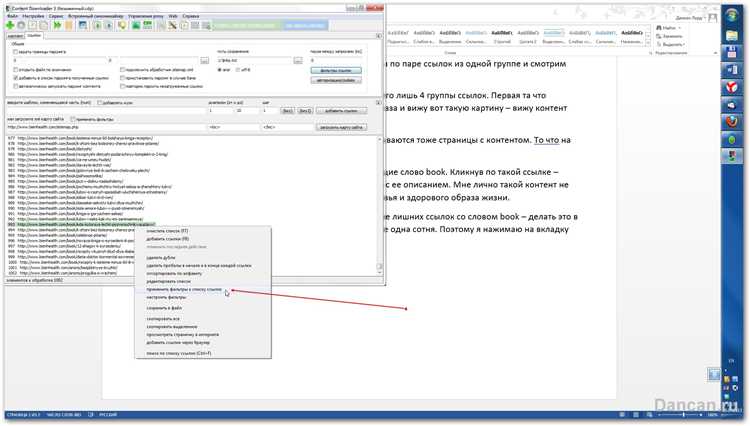Click the green picture icon in toolbar
The height and width of the screenshot is (426, 750).
136,25
